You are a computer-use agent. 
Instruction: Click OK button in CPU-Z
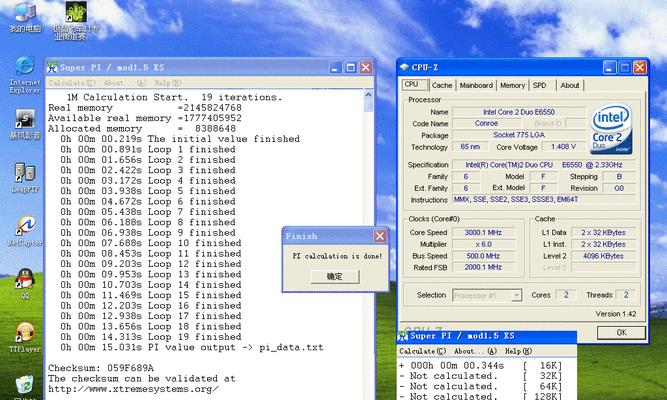(621, 332)
